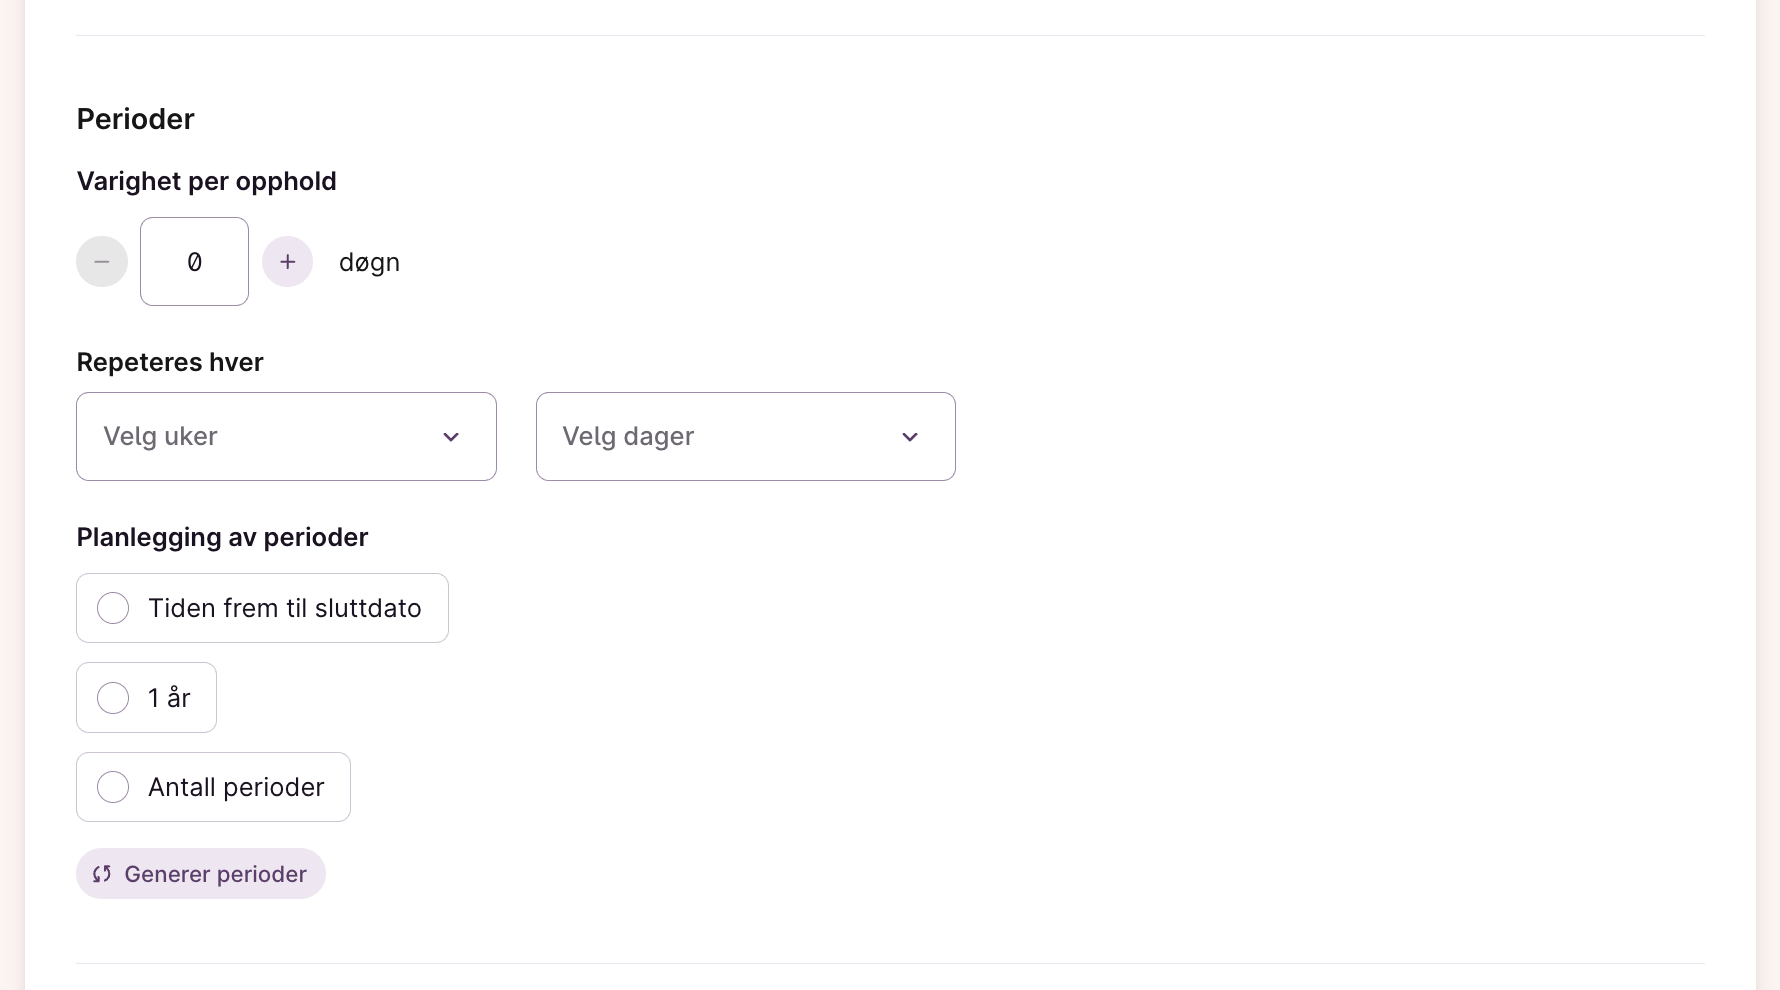The width and height of the screenshot is (1780, 990).
Task: Click the Planlegging av perioder label
Action: 223,537
